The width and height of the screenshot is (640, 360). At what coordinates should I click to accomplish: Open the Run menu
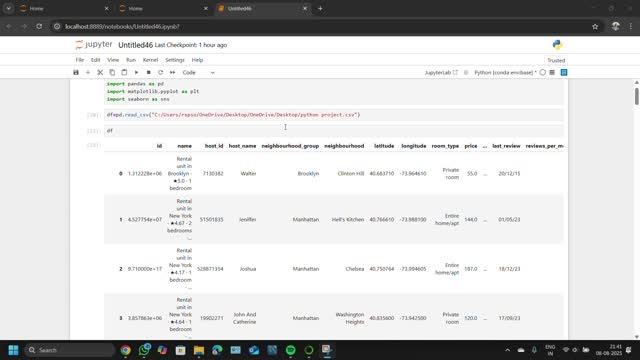pos(131,60)
